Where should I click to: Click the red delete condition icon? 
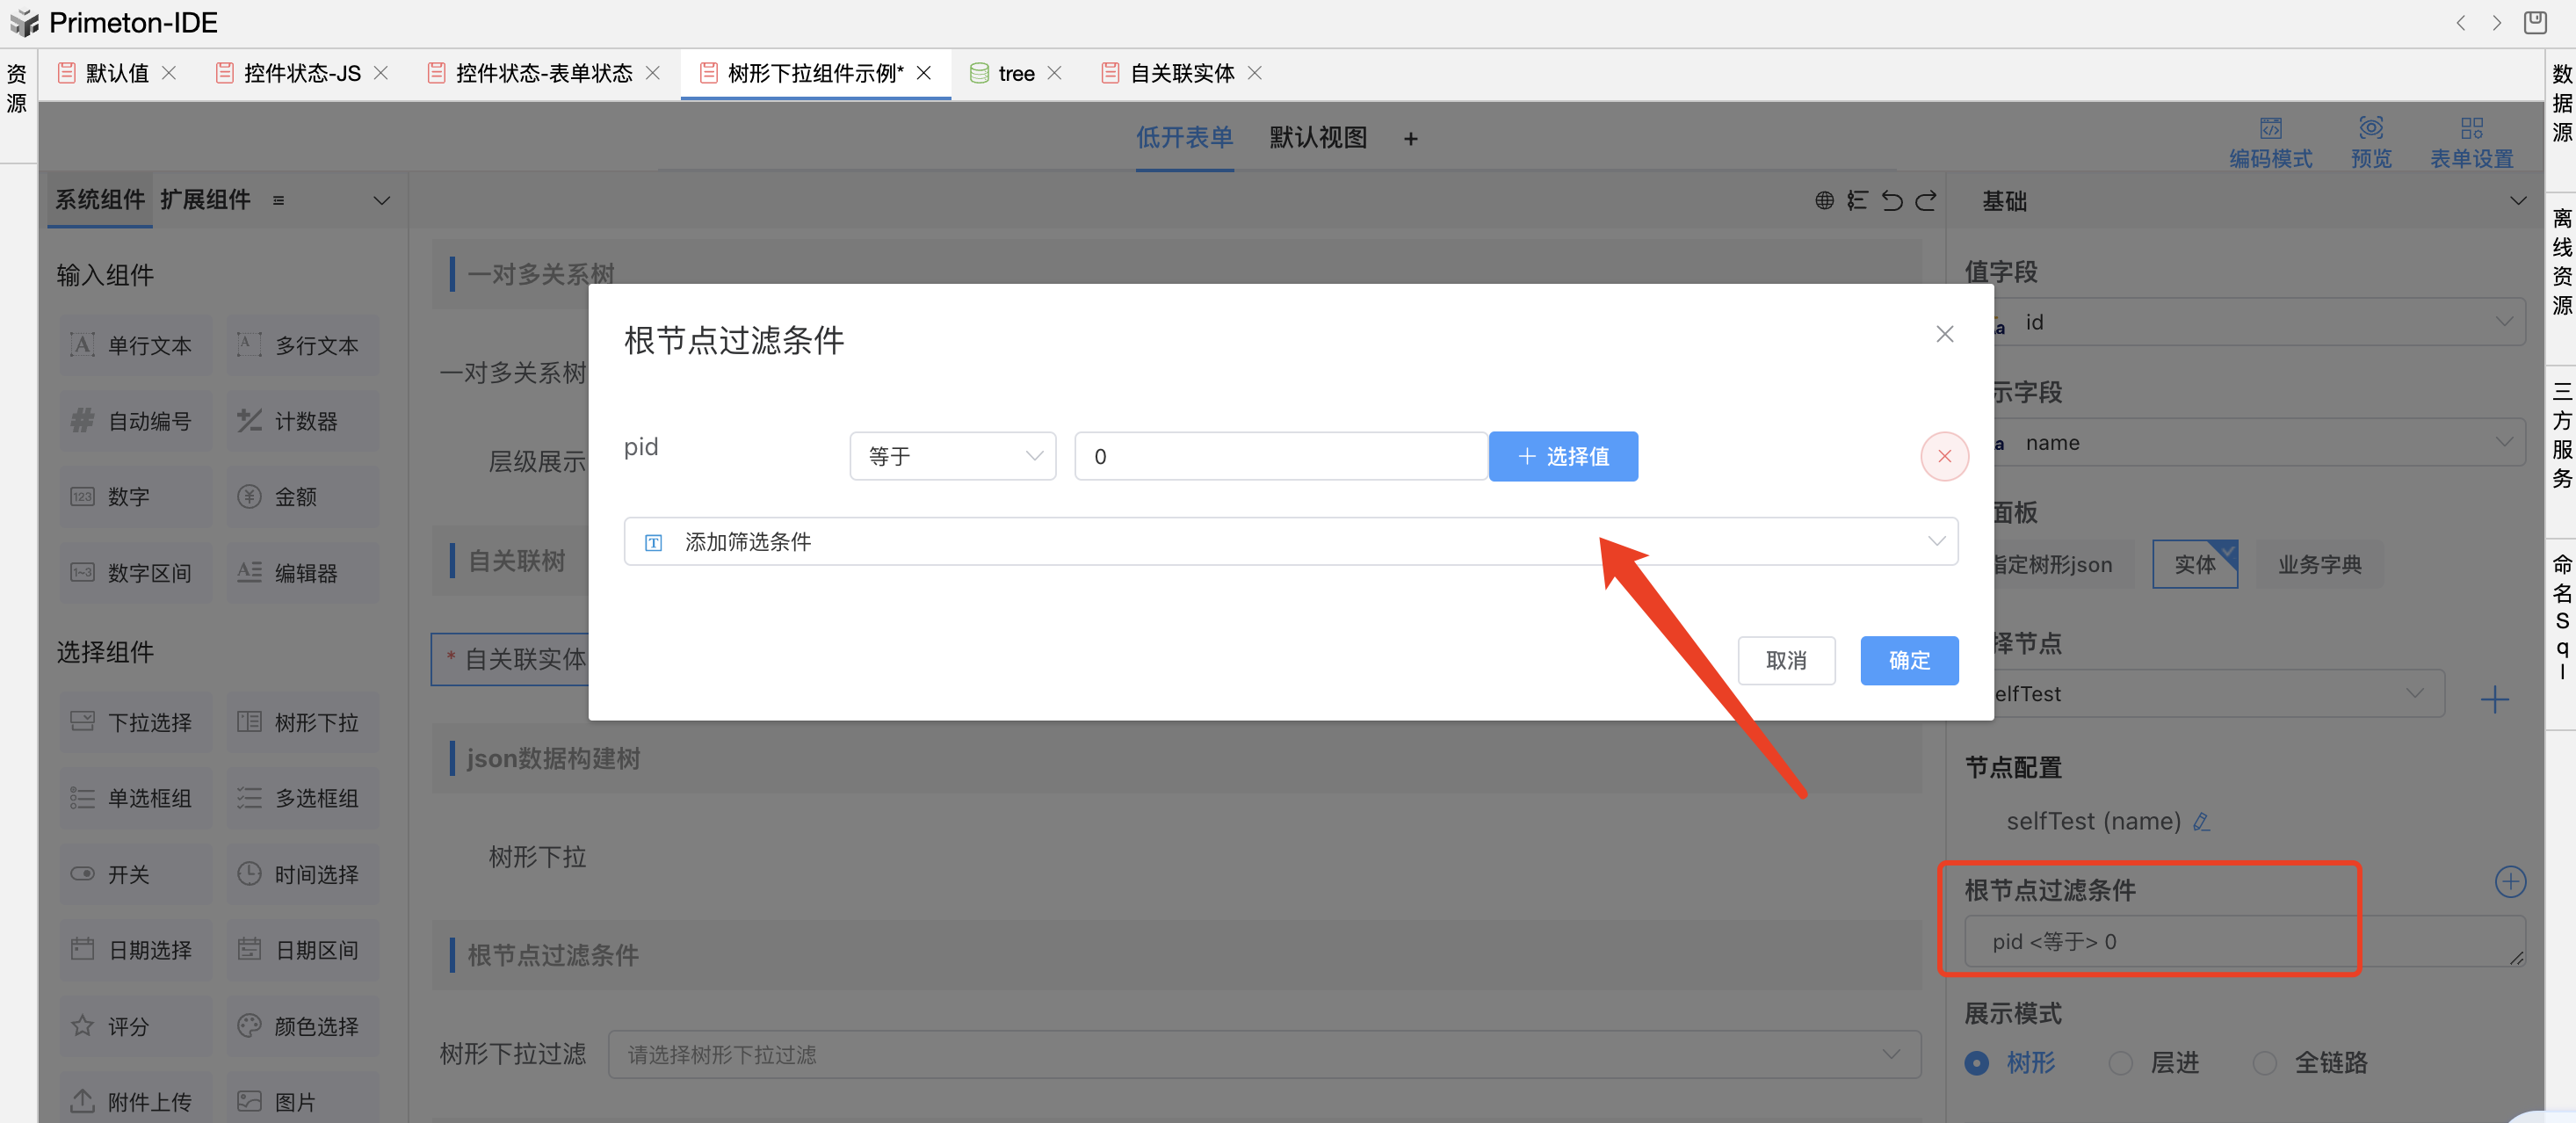pyautogui.click(x=1943, y=456)
